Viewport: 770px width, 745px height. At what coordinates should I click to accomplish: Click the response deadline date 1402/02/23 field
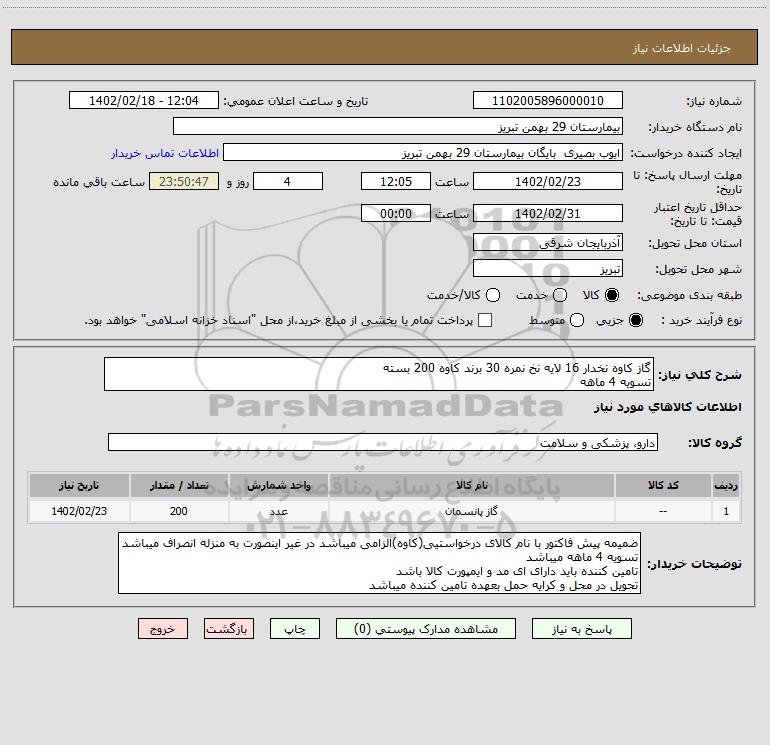click(x=548, y=181)
